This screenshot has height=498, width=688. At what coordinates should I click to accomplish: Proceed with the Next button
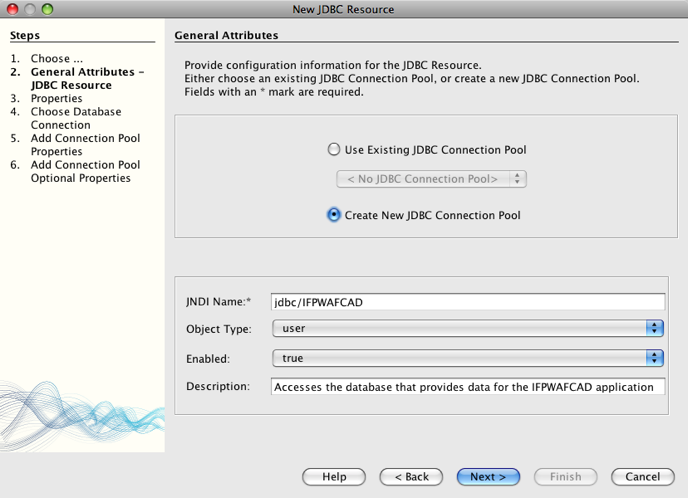coord(487,477)
